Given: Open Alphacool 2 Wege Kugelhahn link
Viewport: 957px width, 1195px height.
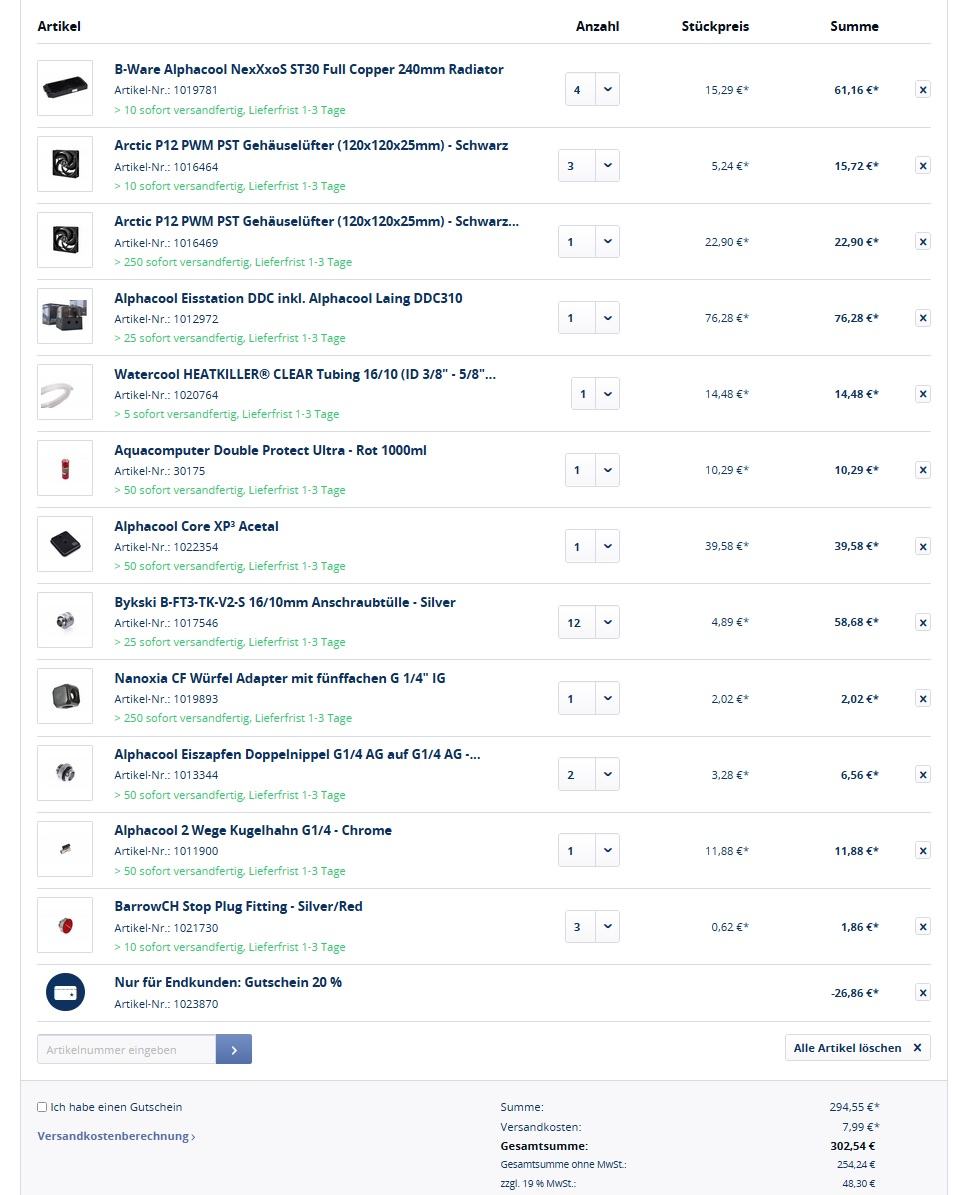Looking at the screenshot, I should (x=253, y=831).
